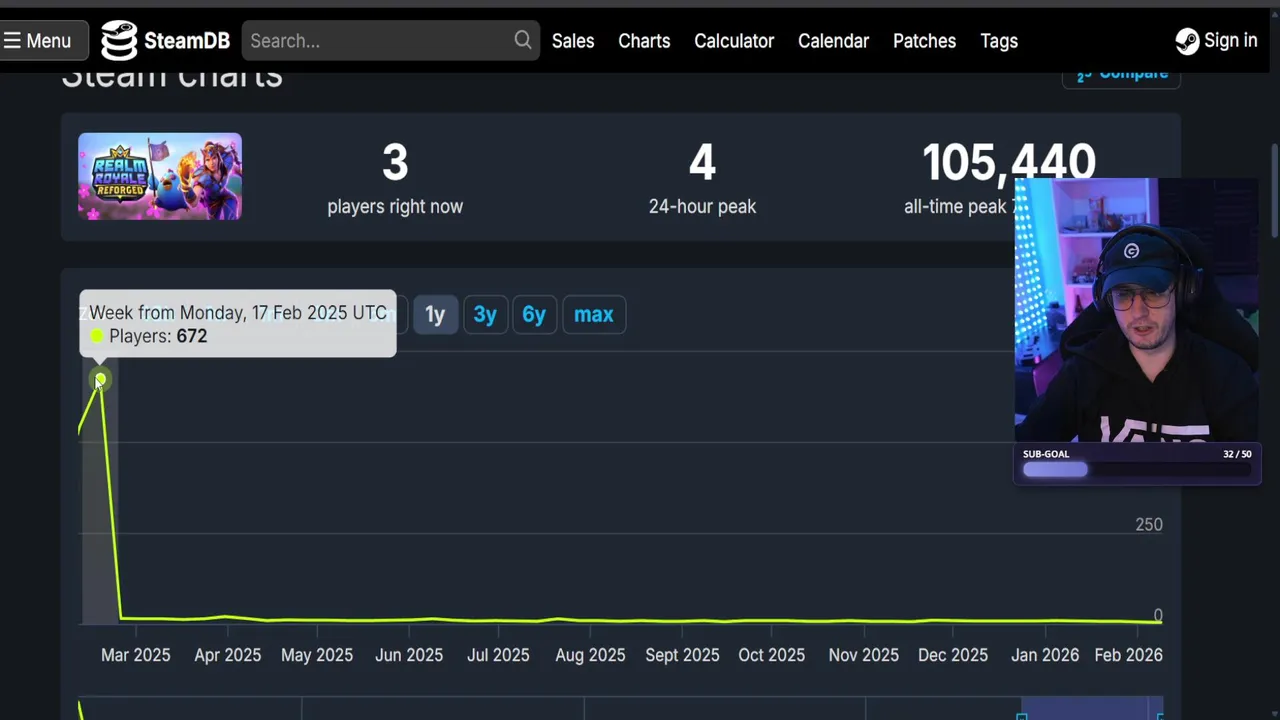This screenshot has height=720, width=1280.
Task: Click the Sign in link
Action: pyautogui.click(x=1231, y=40)
